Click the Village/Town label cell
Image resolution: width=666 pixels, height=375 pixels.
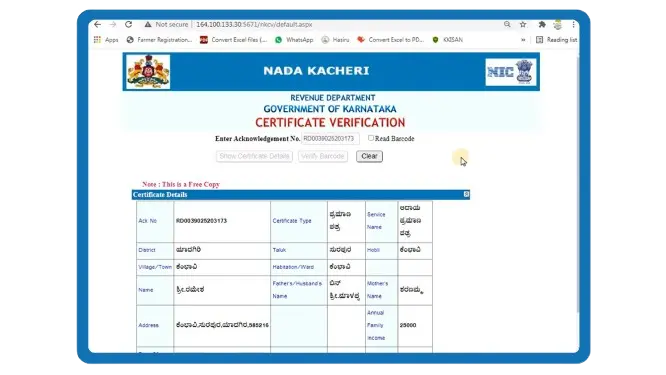(155, 267)
